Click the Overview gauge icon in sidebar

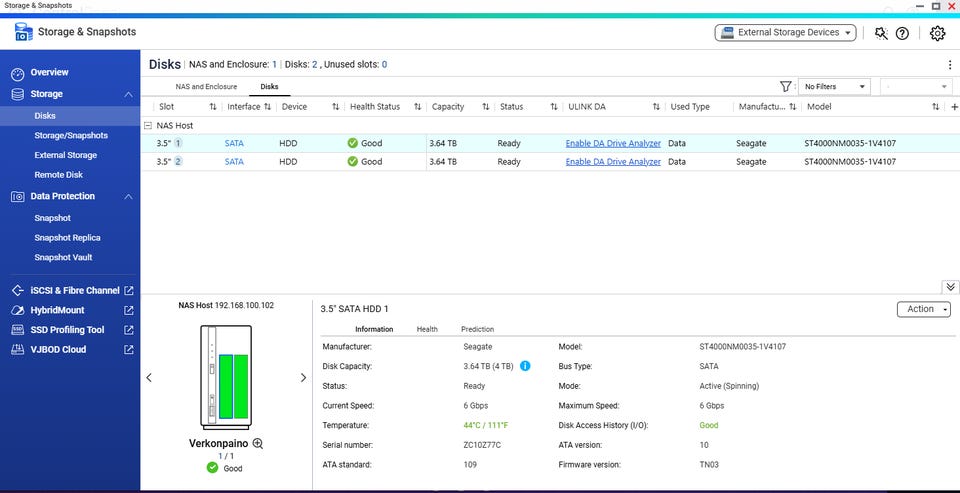18,73
